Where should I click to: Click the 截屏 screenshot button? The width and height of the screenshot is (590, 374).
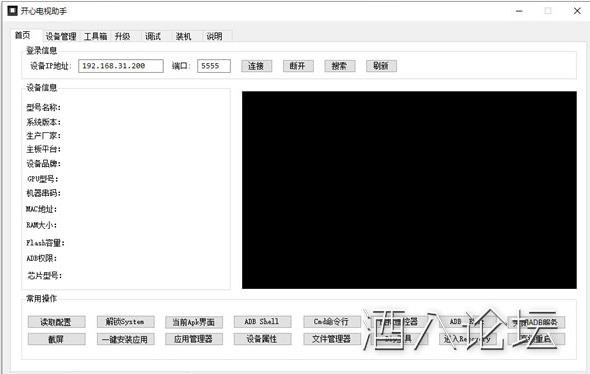coord(56,339)
